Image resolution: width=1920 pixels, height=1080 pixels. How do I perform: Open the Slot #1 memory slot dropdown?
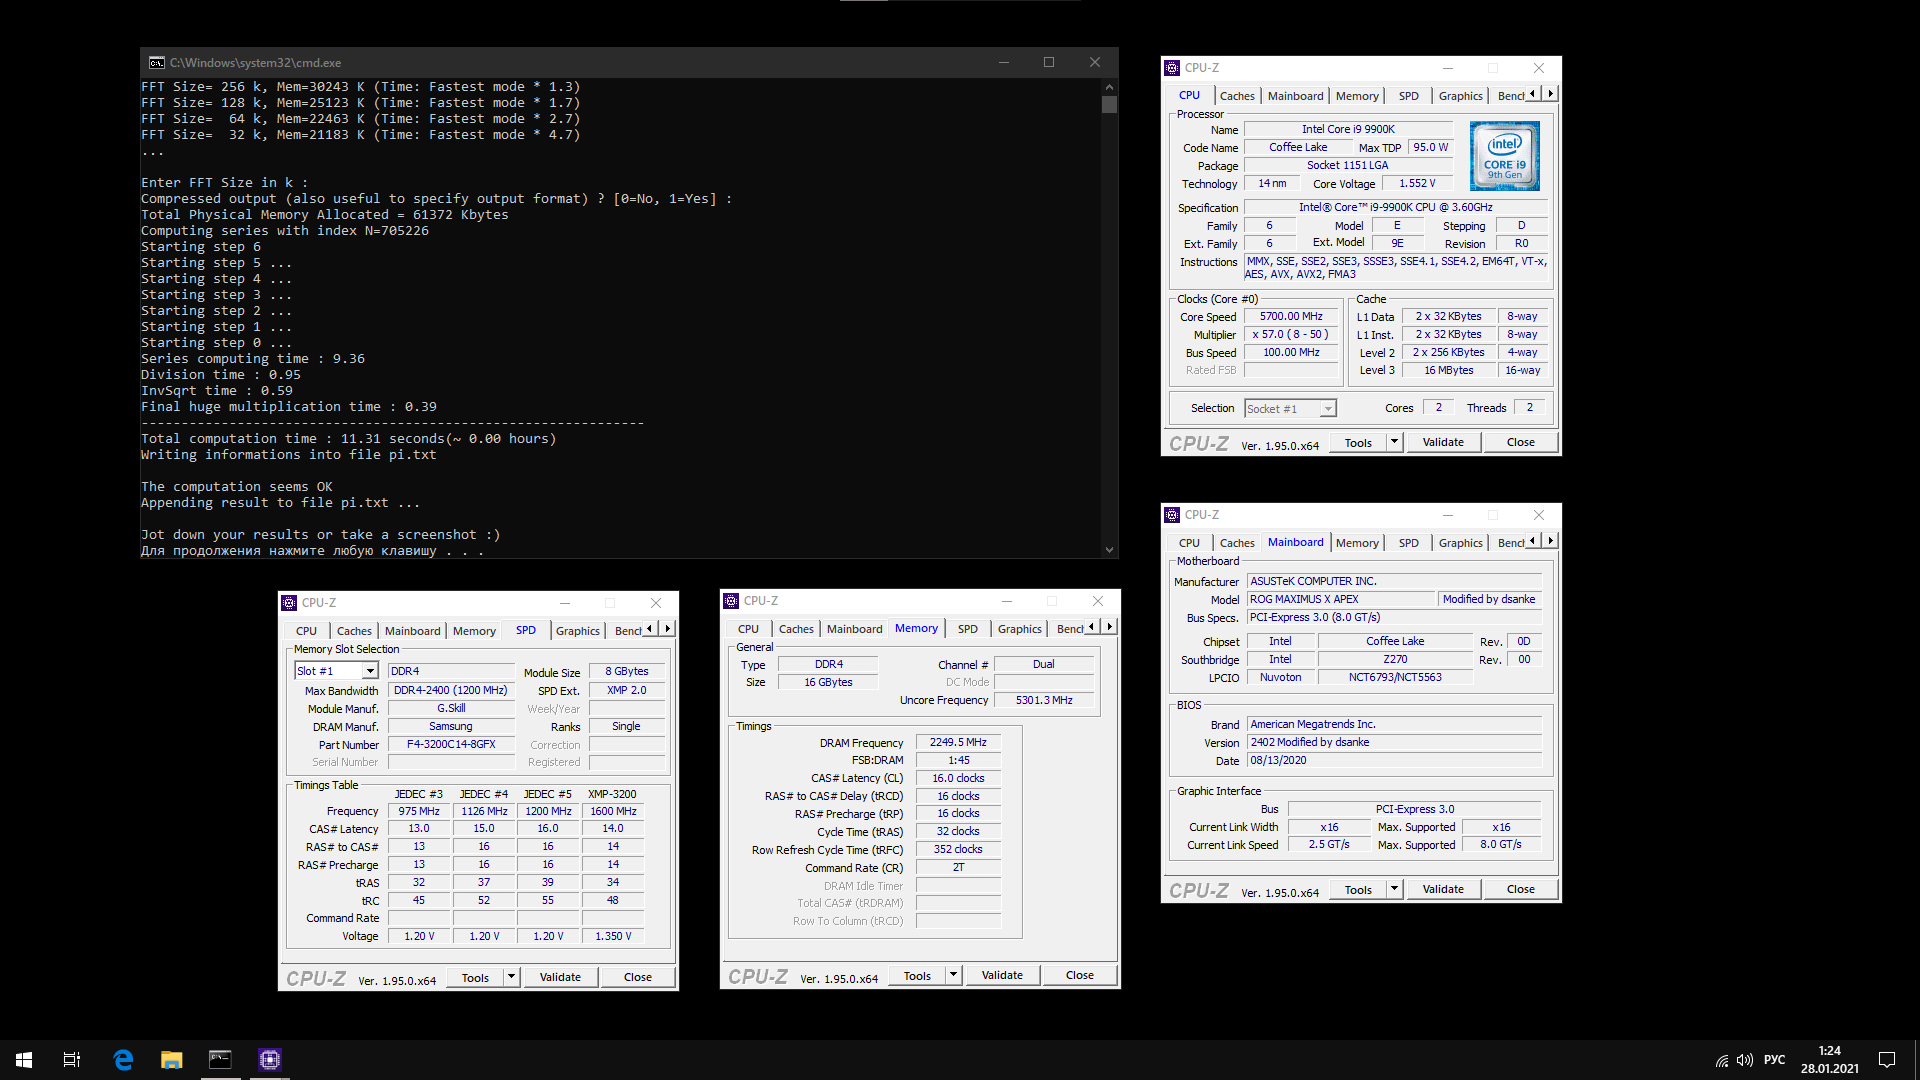tap(370, 671)
